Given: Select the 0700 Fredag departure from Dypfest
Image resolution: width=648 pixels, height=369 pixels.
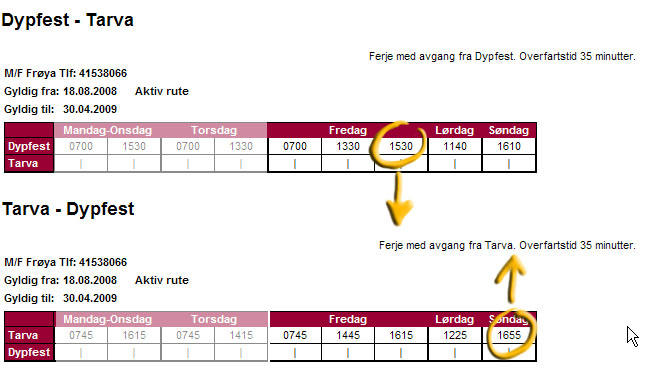Looking at the screenshot, I should pos(295,146).
